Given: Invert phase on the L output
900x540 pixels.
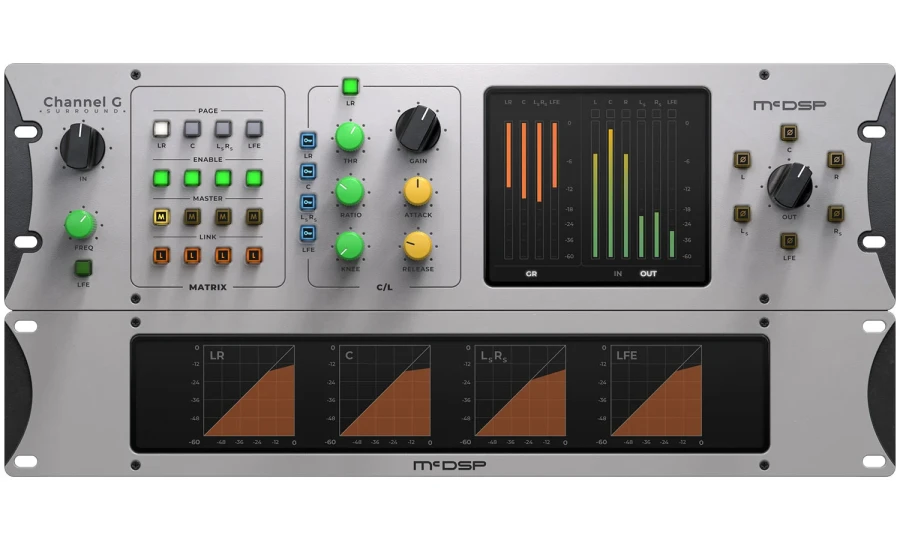Looking at the screenshot, I should [742, 160].
